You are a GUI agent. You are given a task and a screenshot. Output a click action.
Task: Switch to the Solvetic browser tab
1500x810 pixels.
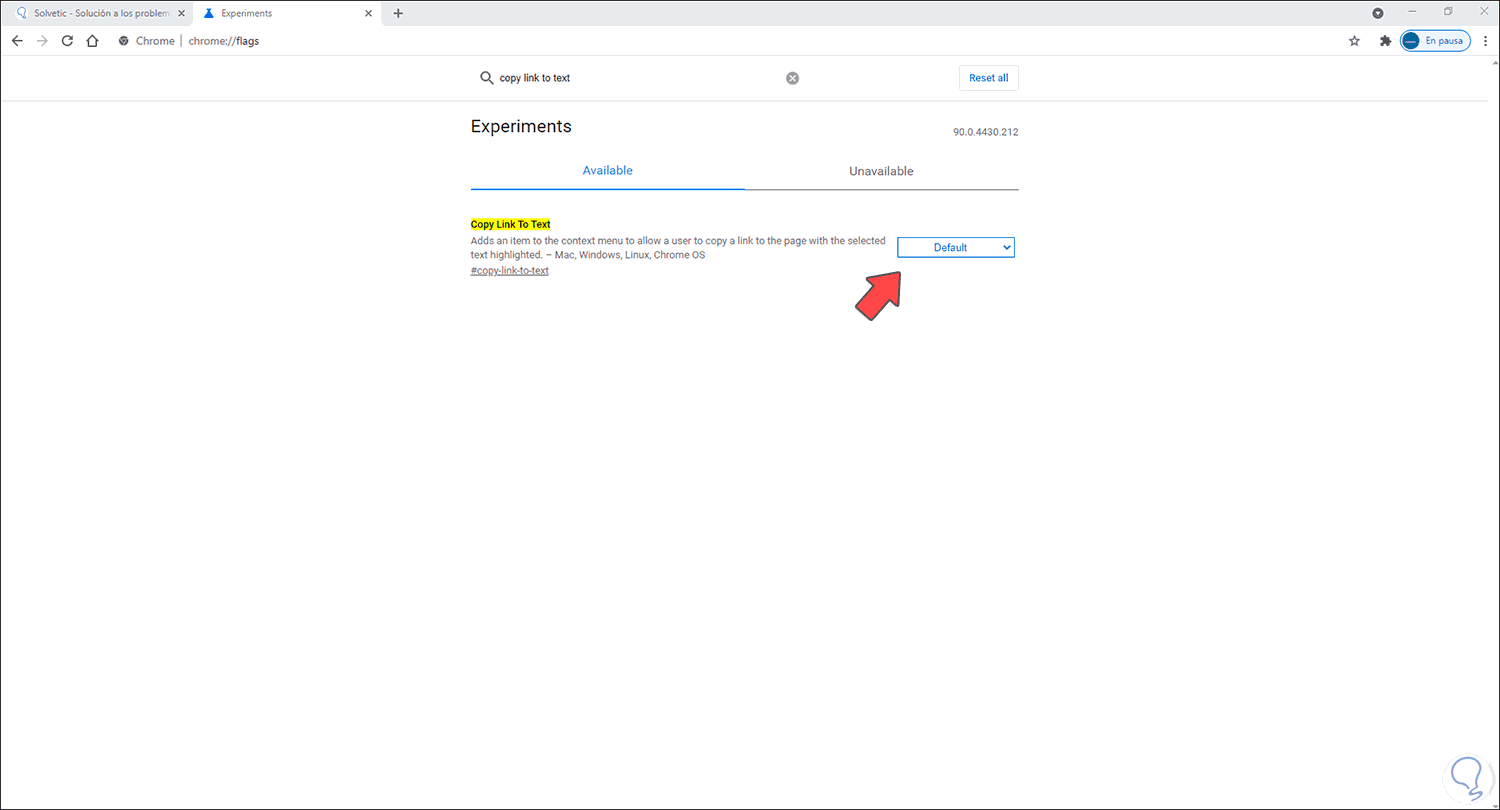tap(97, 14)
